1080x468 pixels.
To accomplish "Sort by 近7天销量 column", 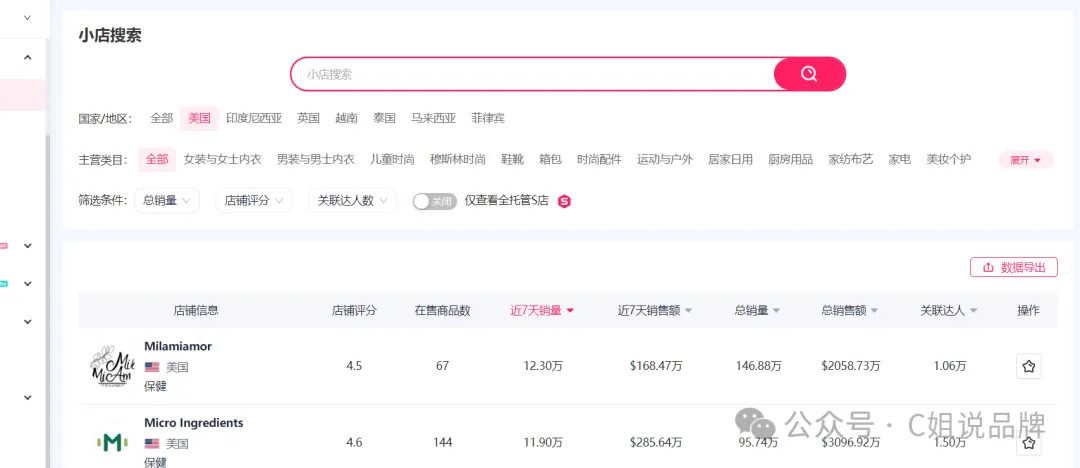I will click(x=541, y=311).
